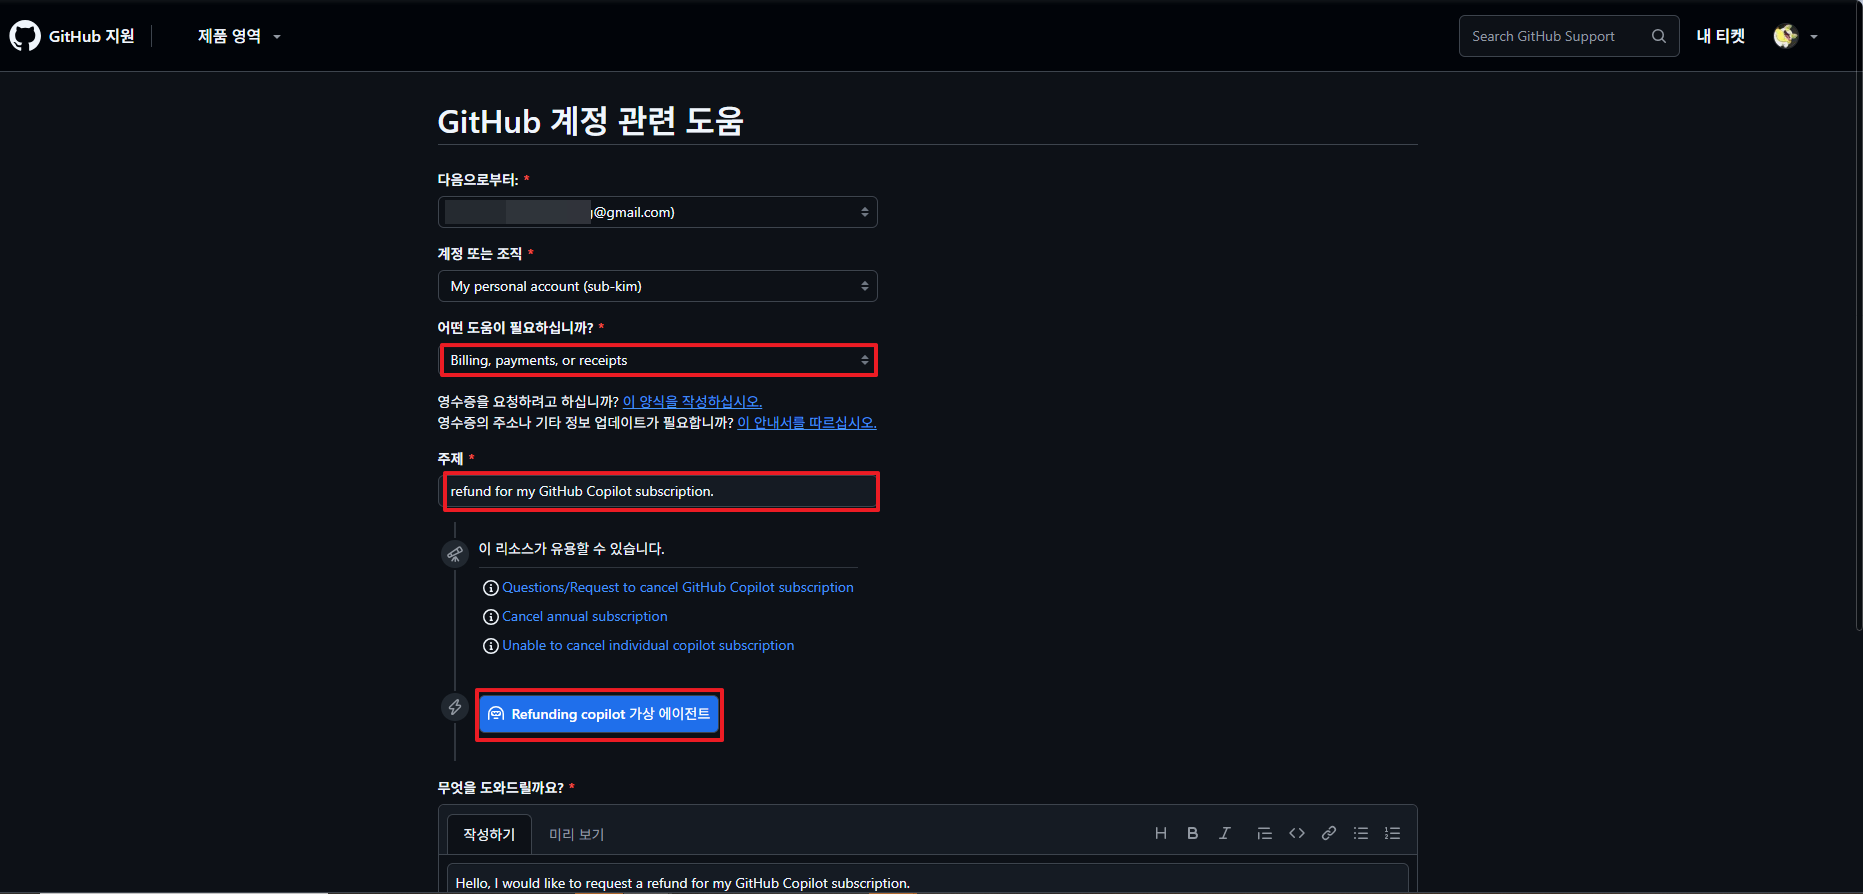Click info icon beside Unable to cancel

tap(491, 646)
